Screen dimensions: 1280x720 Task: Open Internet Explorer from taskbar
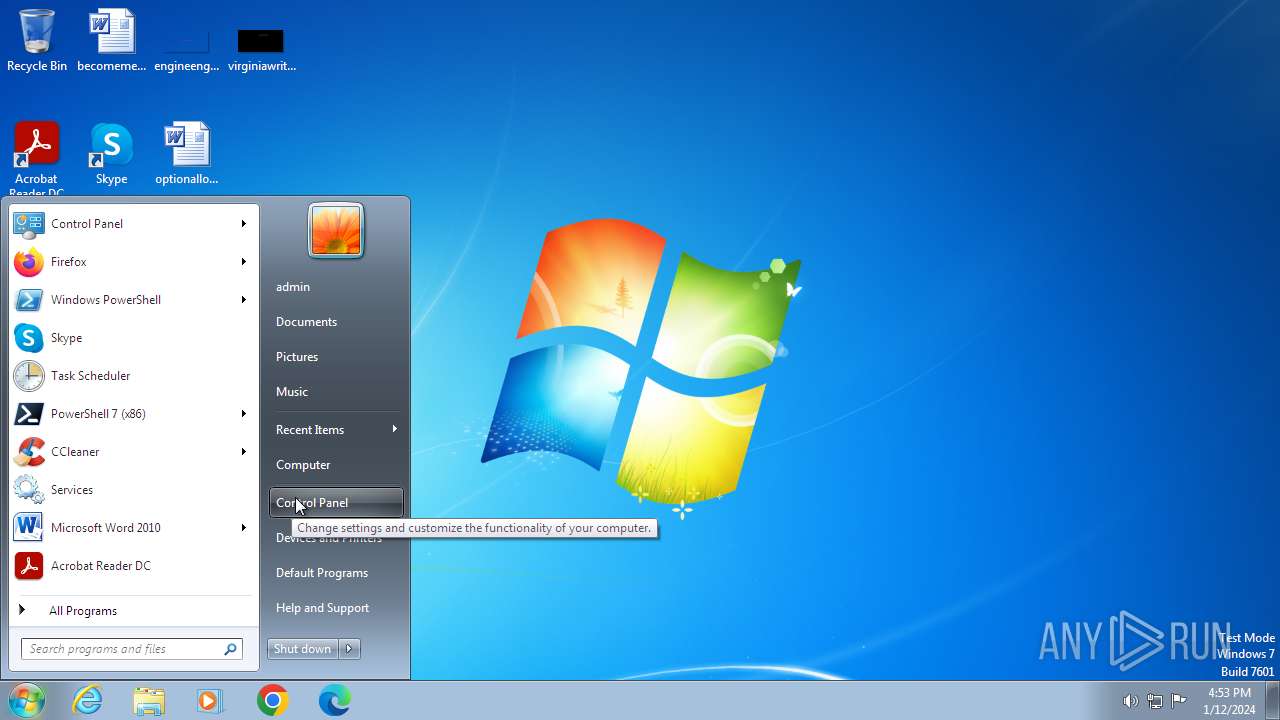[88, 701]
